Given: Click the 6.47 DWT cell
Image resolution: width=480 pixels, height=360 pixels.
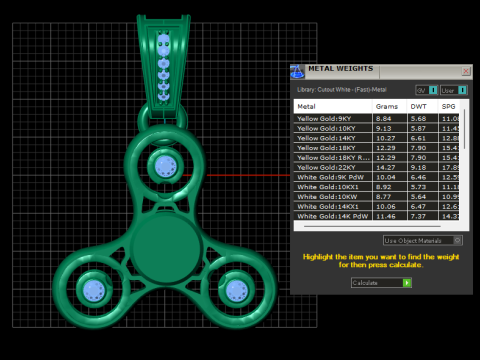Looking at the screenshot, I should [x=422, y=206].
